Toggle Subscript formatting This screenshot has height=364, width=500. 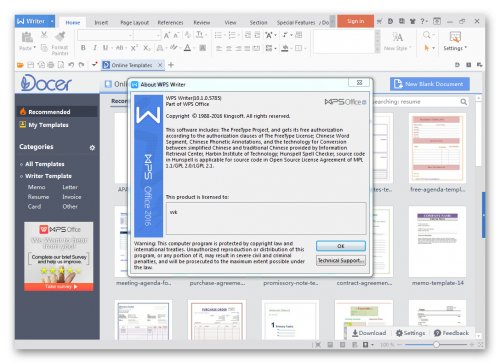(147, 48)
